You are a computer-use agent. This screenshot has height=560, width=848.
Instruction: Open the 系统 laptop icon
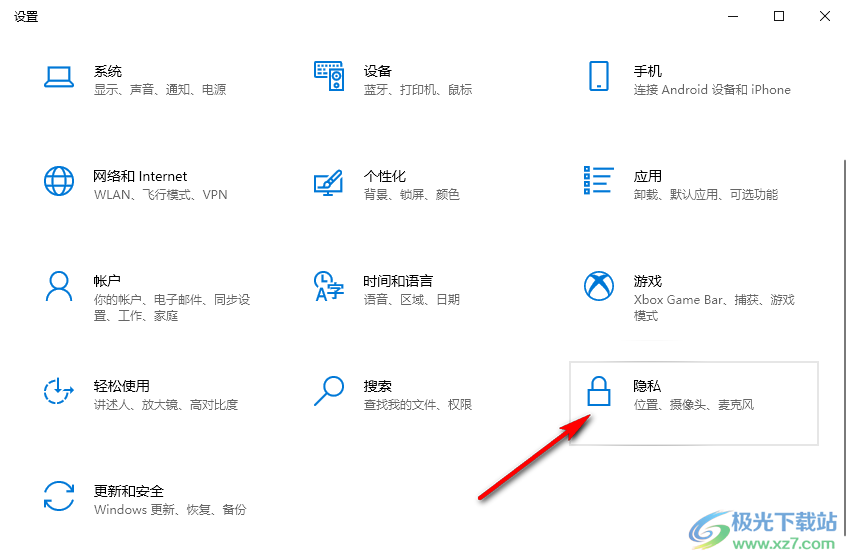59,77
